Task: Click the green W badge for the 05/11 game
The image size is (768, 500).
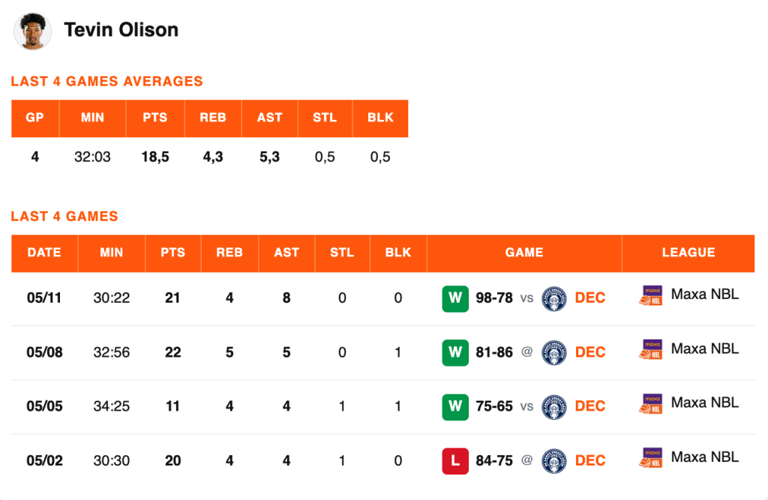Action: click(x=455, y=298)
